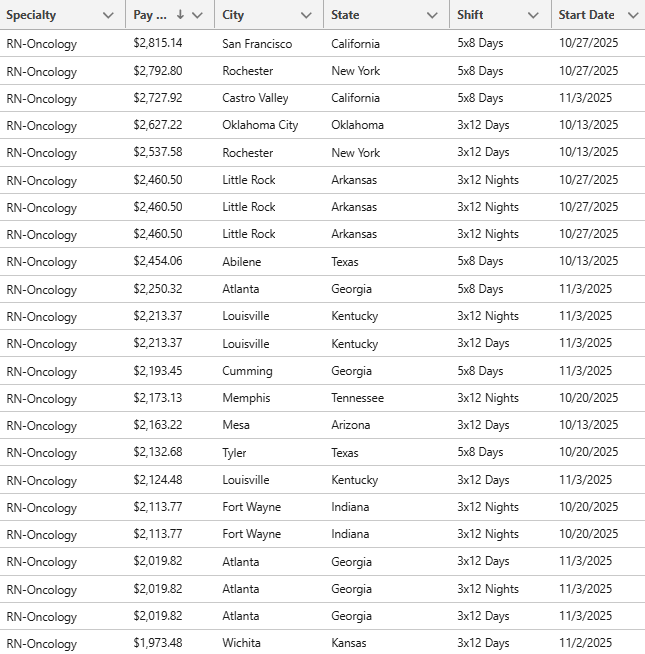Image resolution: width=645 pixels, height=654 pixels.
Task: Select the Wichita city cell
Action: click(242, 643)
